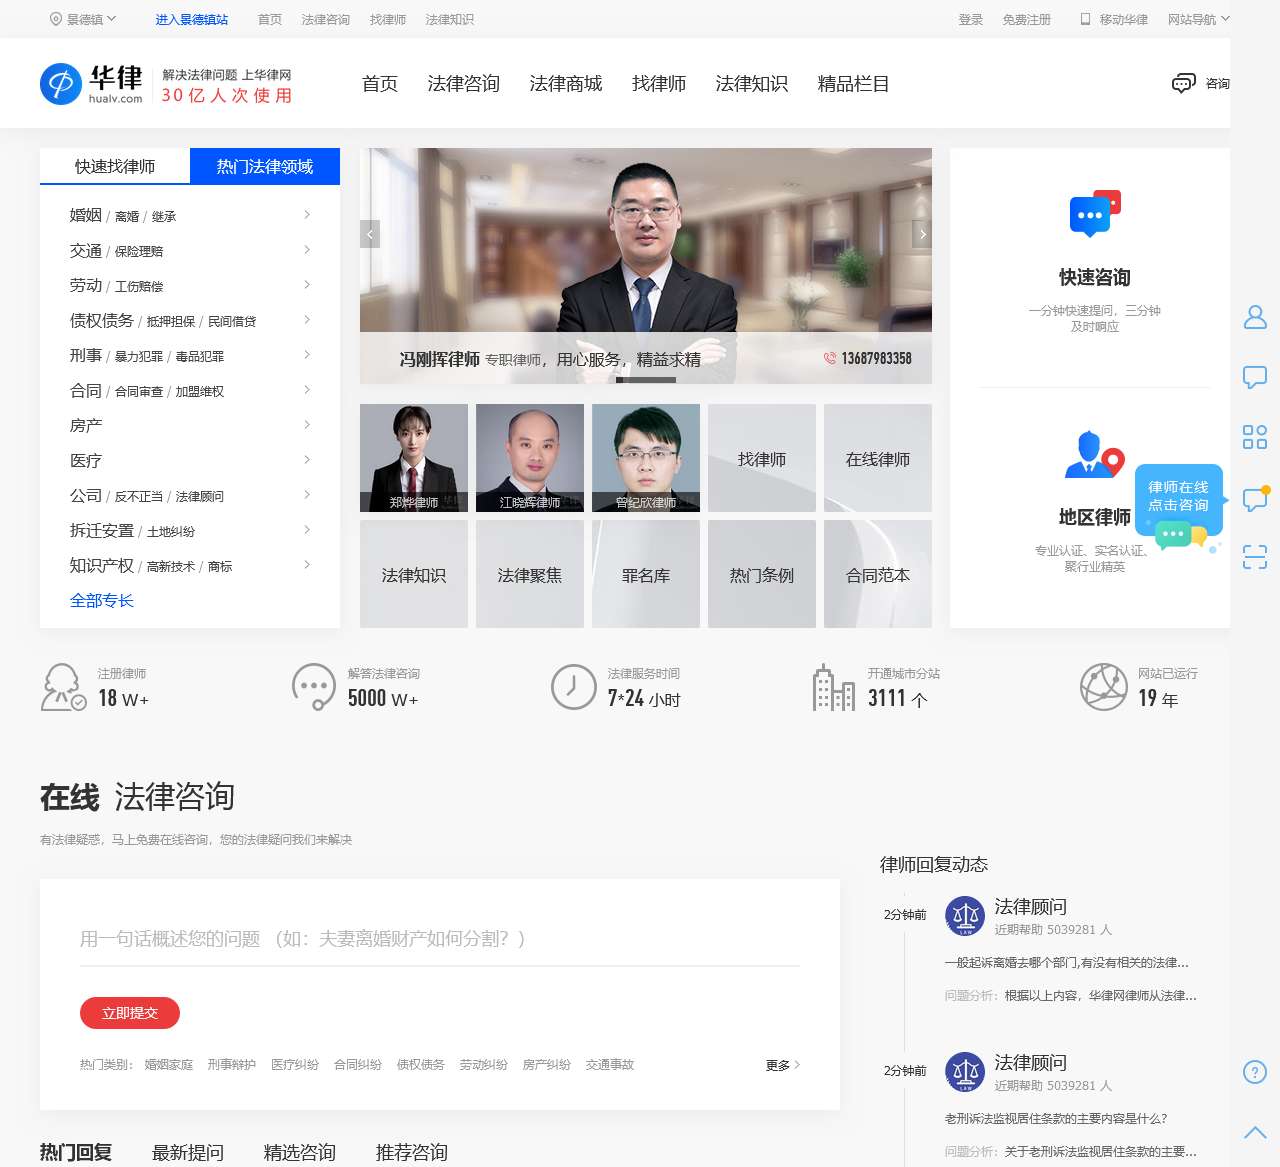Open the user profile icon in right sidebar
Screen dimensions: 1280x1167
[1255, 317]
